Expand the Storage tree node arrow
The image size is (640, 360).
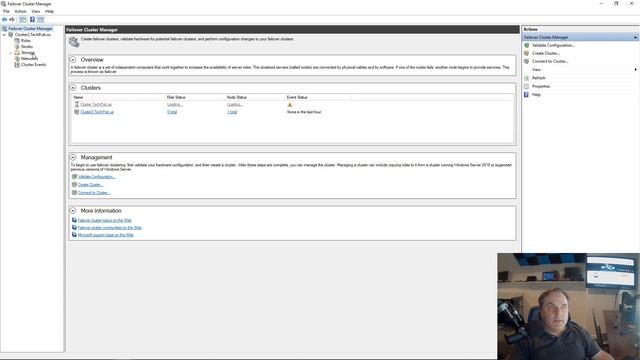coord(11,53)
